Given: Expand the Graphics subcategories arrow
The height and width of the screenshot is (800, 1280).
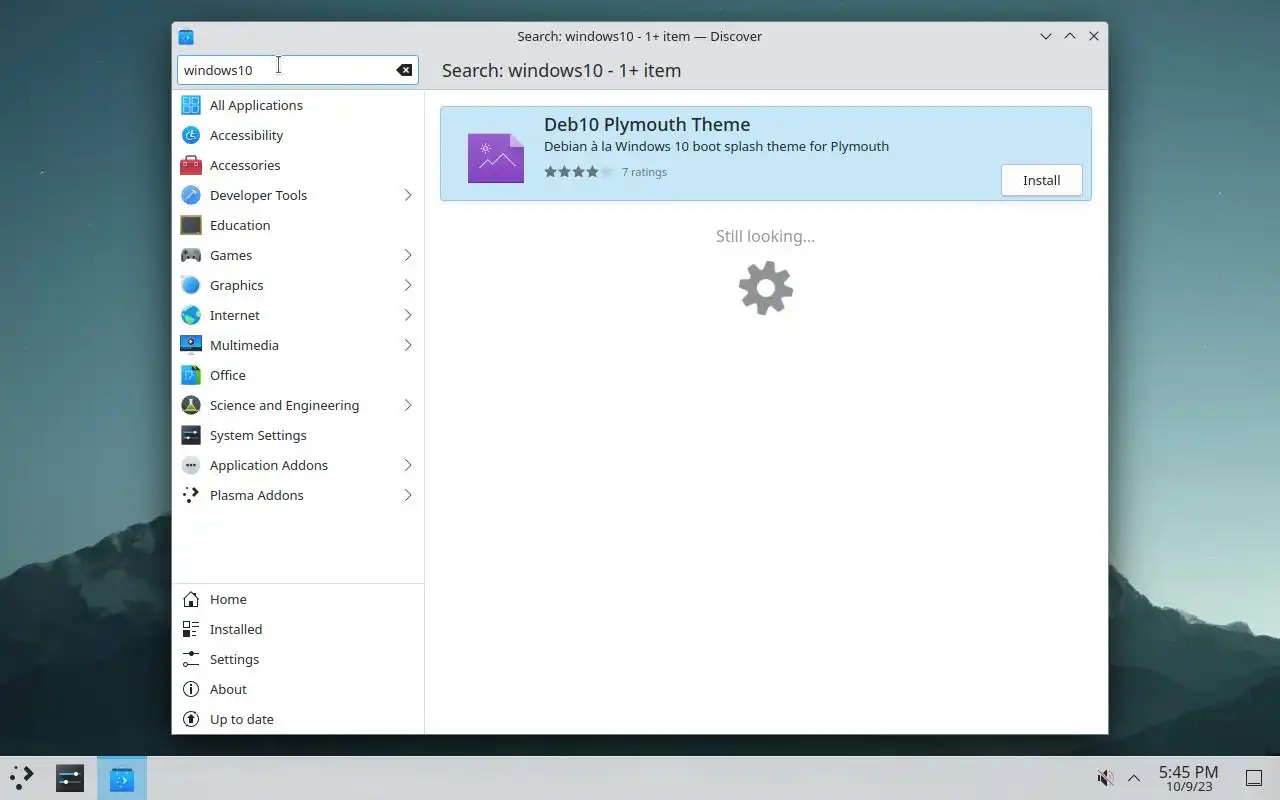Looking at the screenshot, I should [408, 285].
